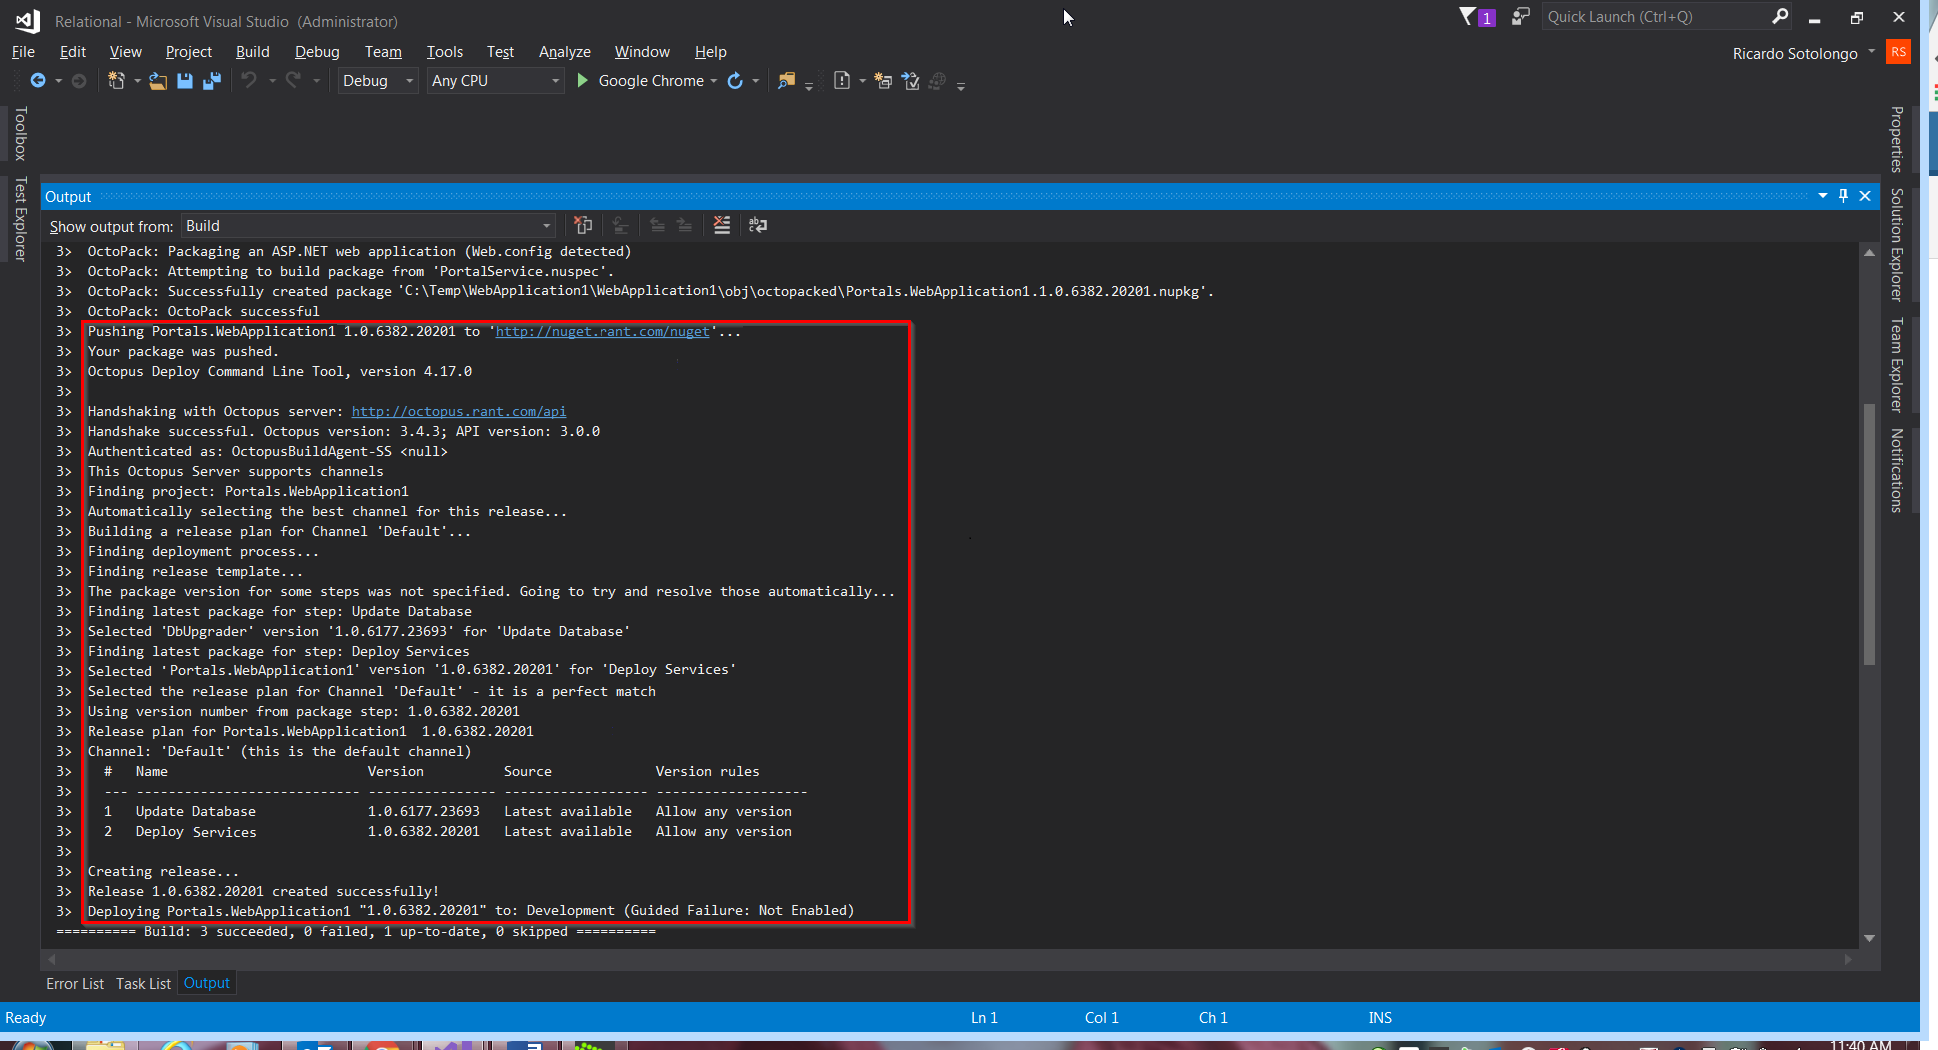Click the document with exclamation mark icon
The height and width of the screenshot is (1050, 1938).
[842, 81]
